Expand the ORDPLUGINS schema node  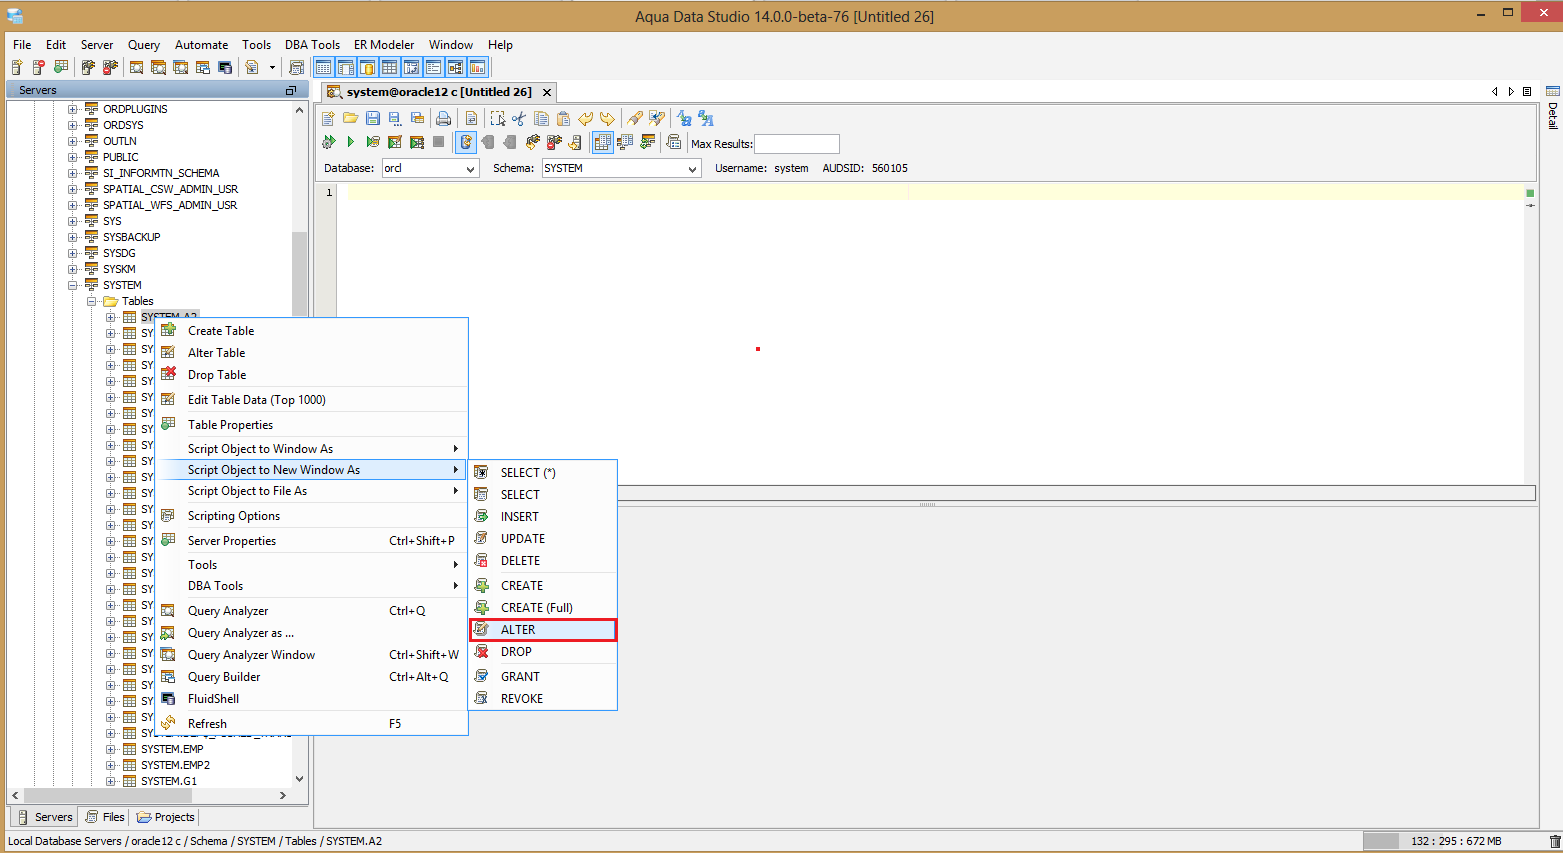[72, 109]
